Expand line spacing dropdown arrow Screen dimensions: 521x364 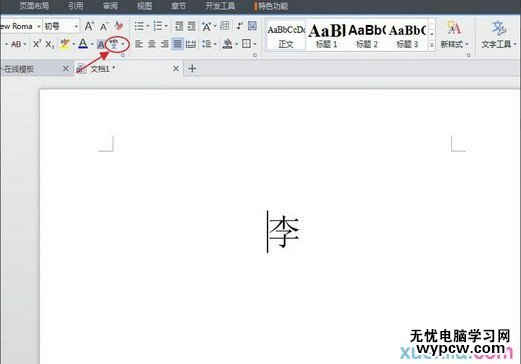[x=215, y=44]
